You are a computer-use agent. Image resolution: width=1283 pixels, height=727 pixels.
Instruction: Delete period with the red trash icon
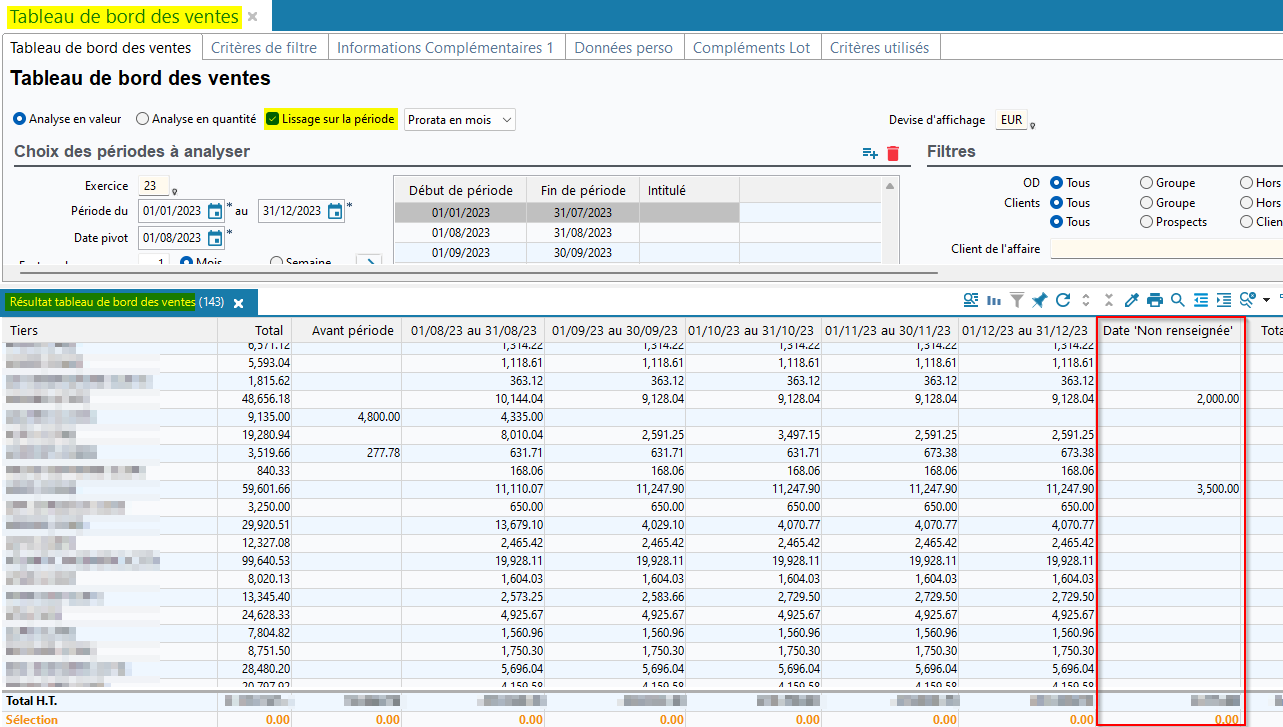pyautogui.click(x=893, y=153)
